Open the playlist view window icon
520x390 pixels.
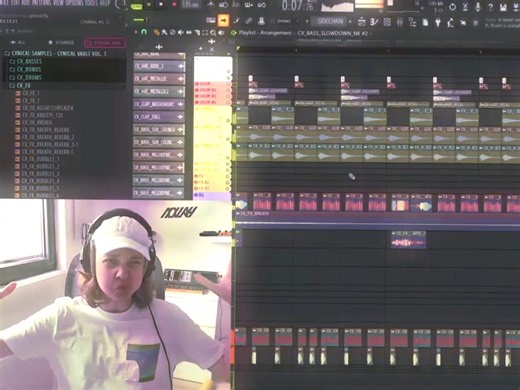pyautogui.click(x=362, y=22)
